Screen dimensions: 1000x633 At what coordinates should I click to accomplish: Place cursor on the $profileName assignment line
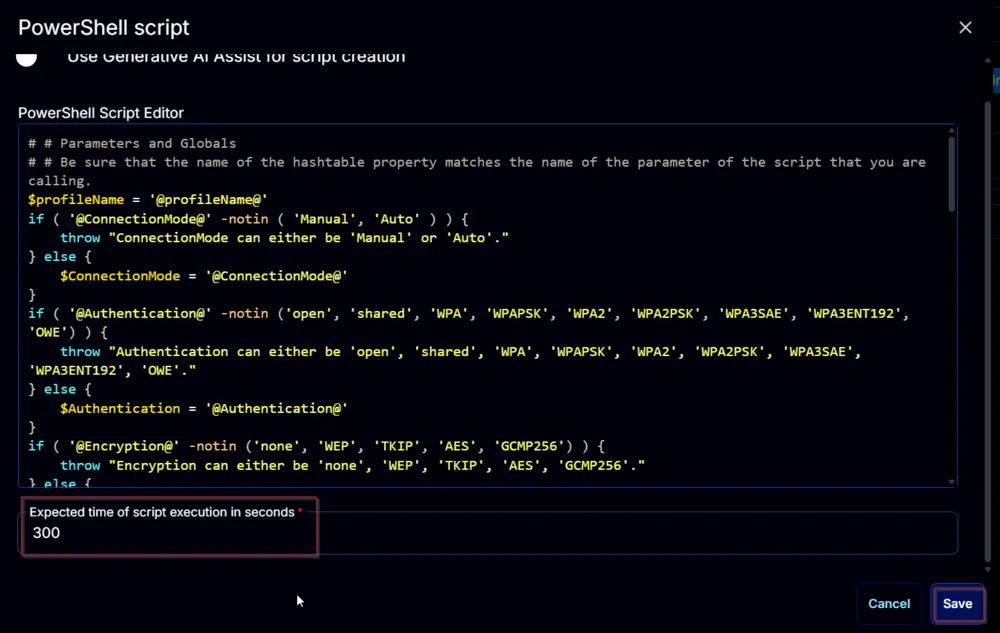147,200
